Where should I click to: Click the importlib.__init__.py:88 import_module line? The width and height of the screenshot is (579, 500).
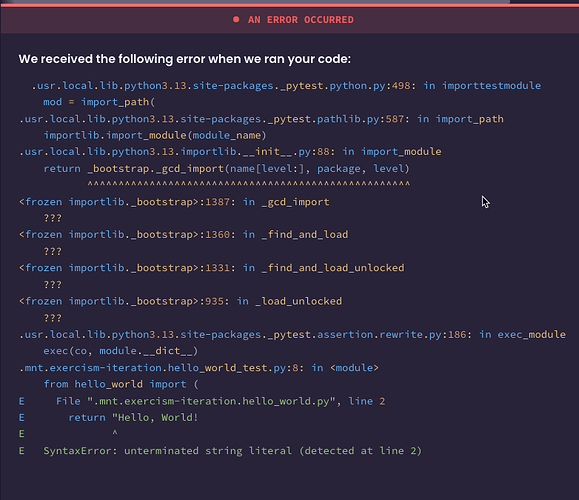click(x=230, y=152)
